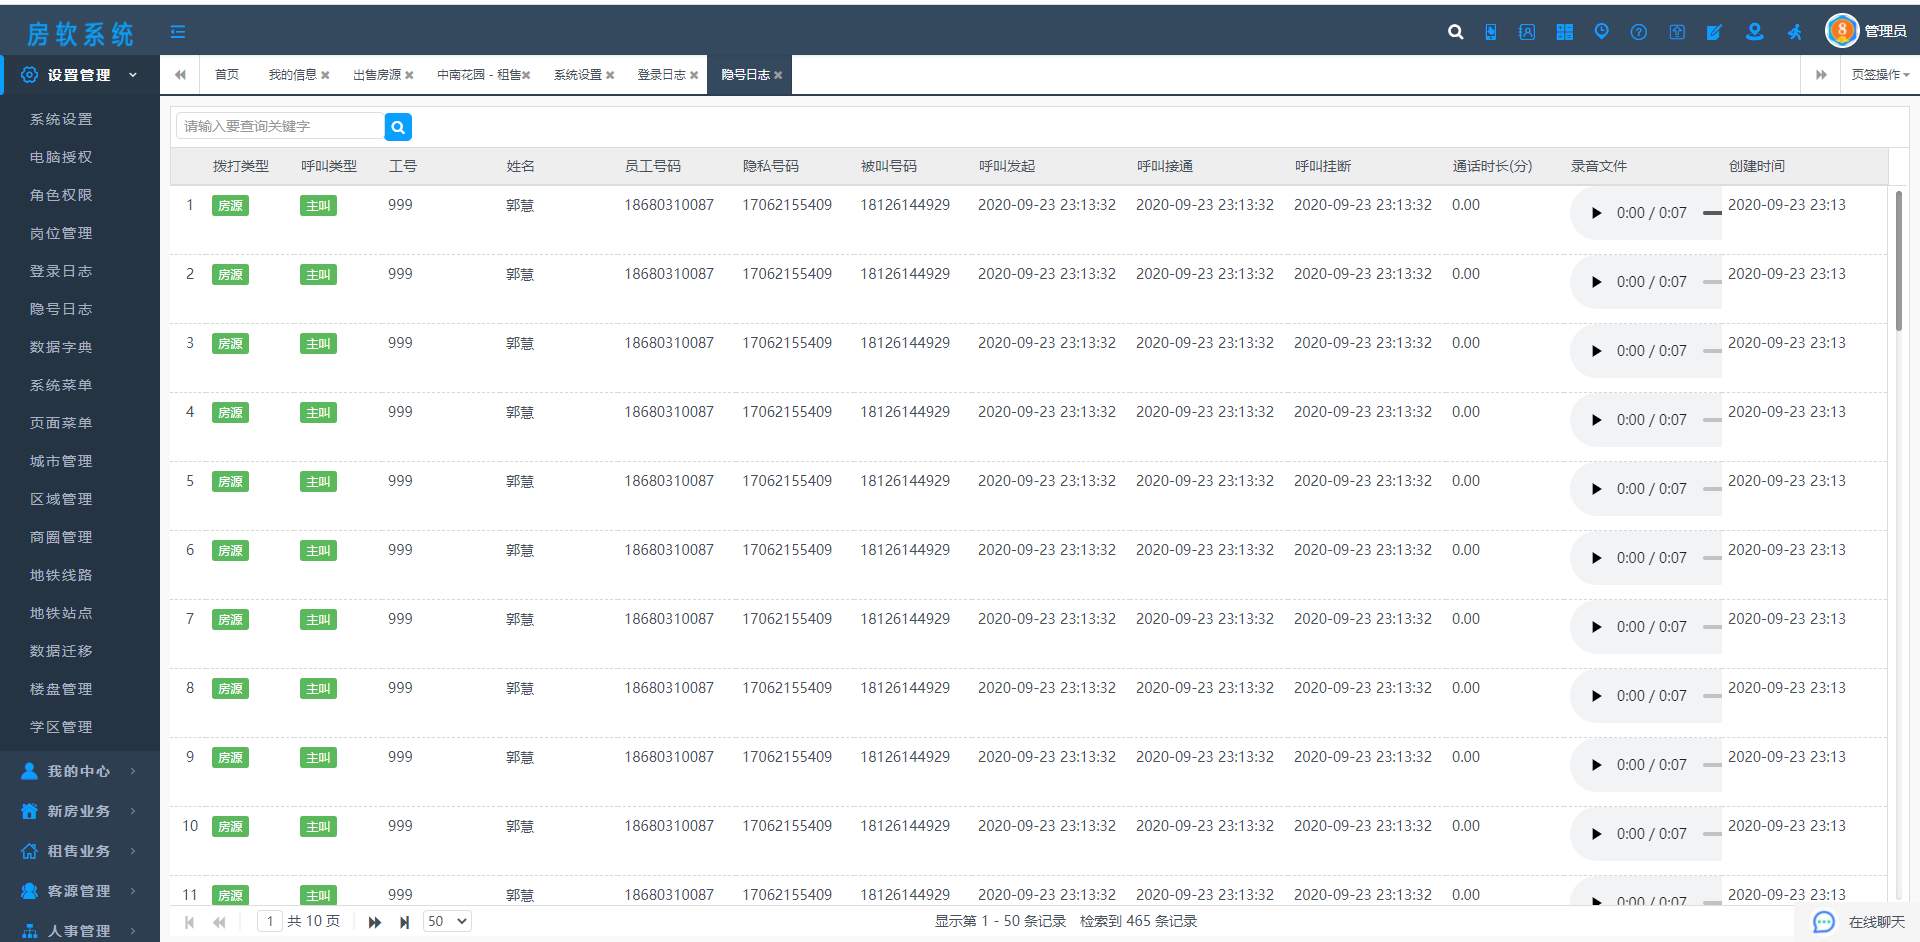Click the 创建时间 column header
Viewport: 1920px width, 942px height.
click(x=1757, y=166)
